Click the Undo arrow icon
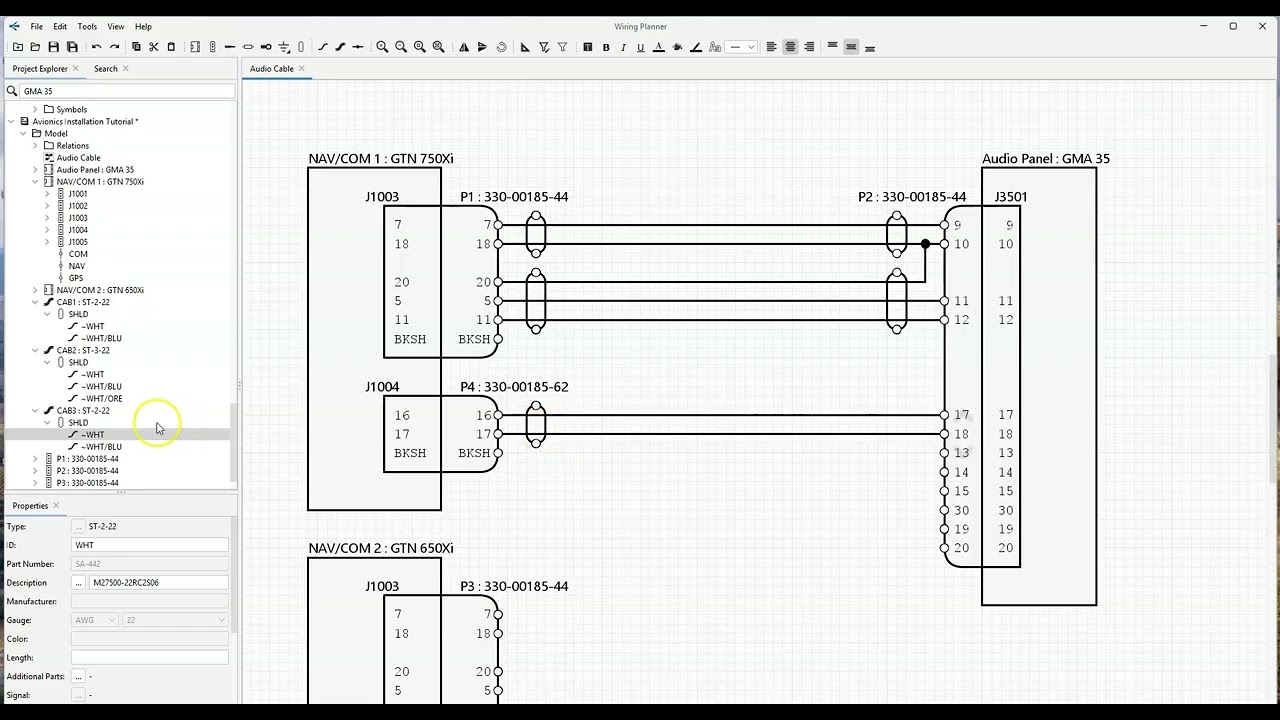Image resolution: width=1280 pixels, height=720 pixels. tap(96, 47)
